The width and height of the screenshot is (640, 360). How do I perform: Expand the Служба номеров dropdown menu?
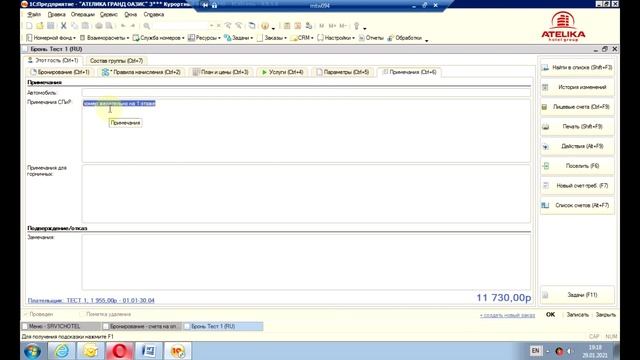click(x=158, y=38)
